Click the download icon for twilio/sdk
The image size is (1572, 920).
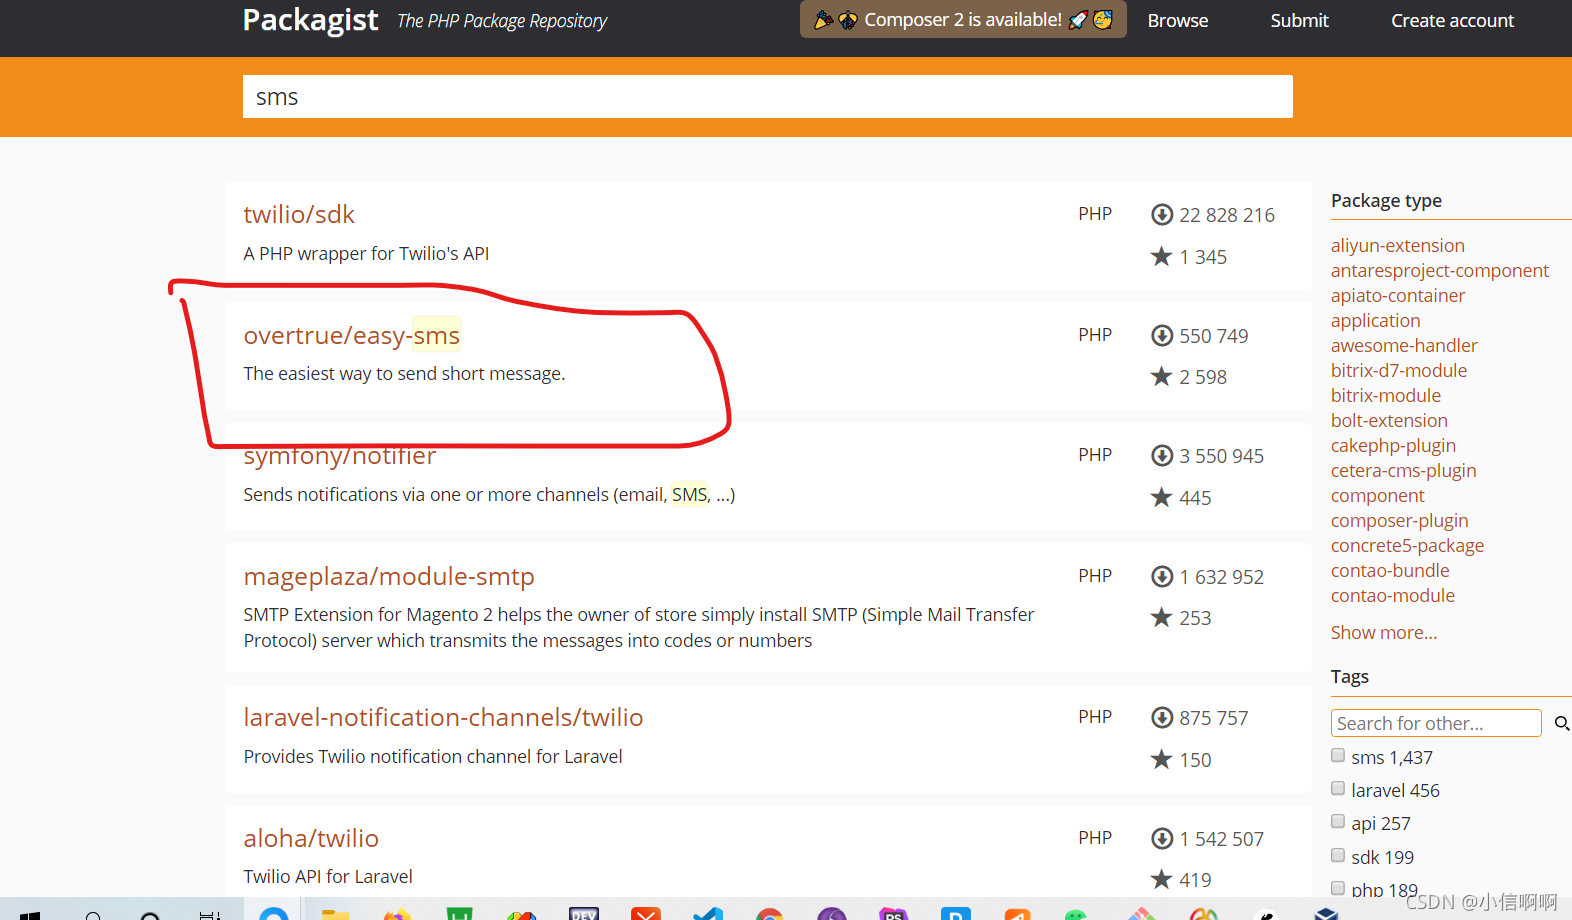tap(1162, 215)
